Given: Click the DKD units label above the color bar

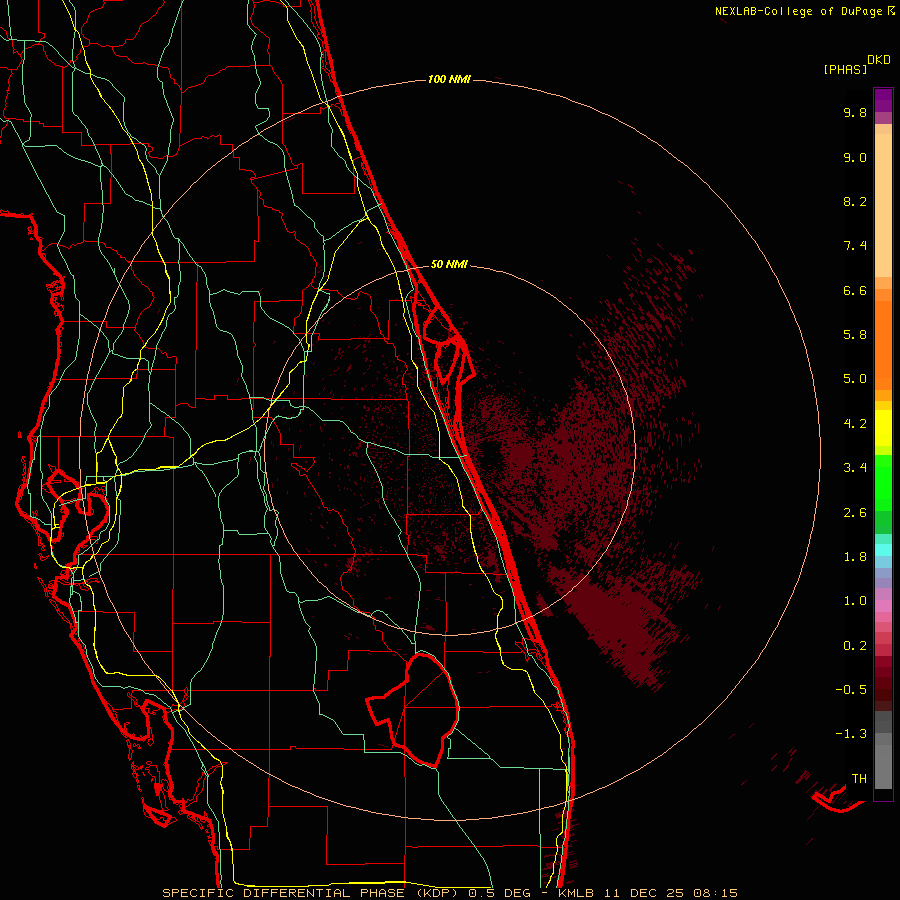Looking at the screenshot, I should pos(879,59).
